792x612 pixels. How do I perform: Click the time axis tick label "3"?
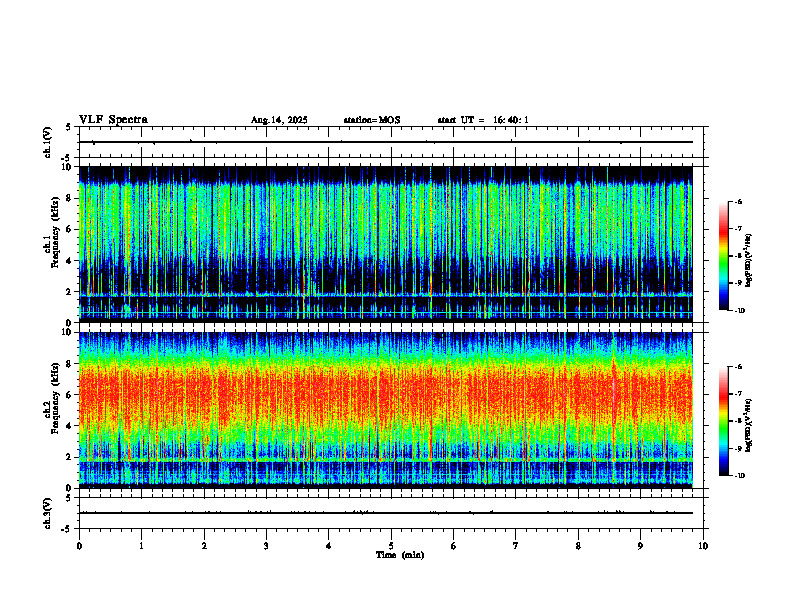(266, 546)
